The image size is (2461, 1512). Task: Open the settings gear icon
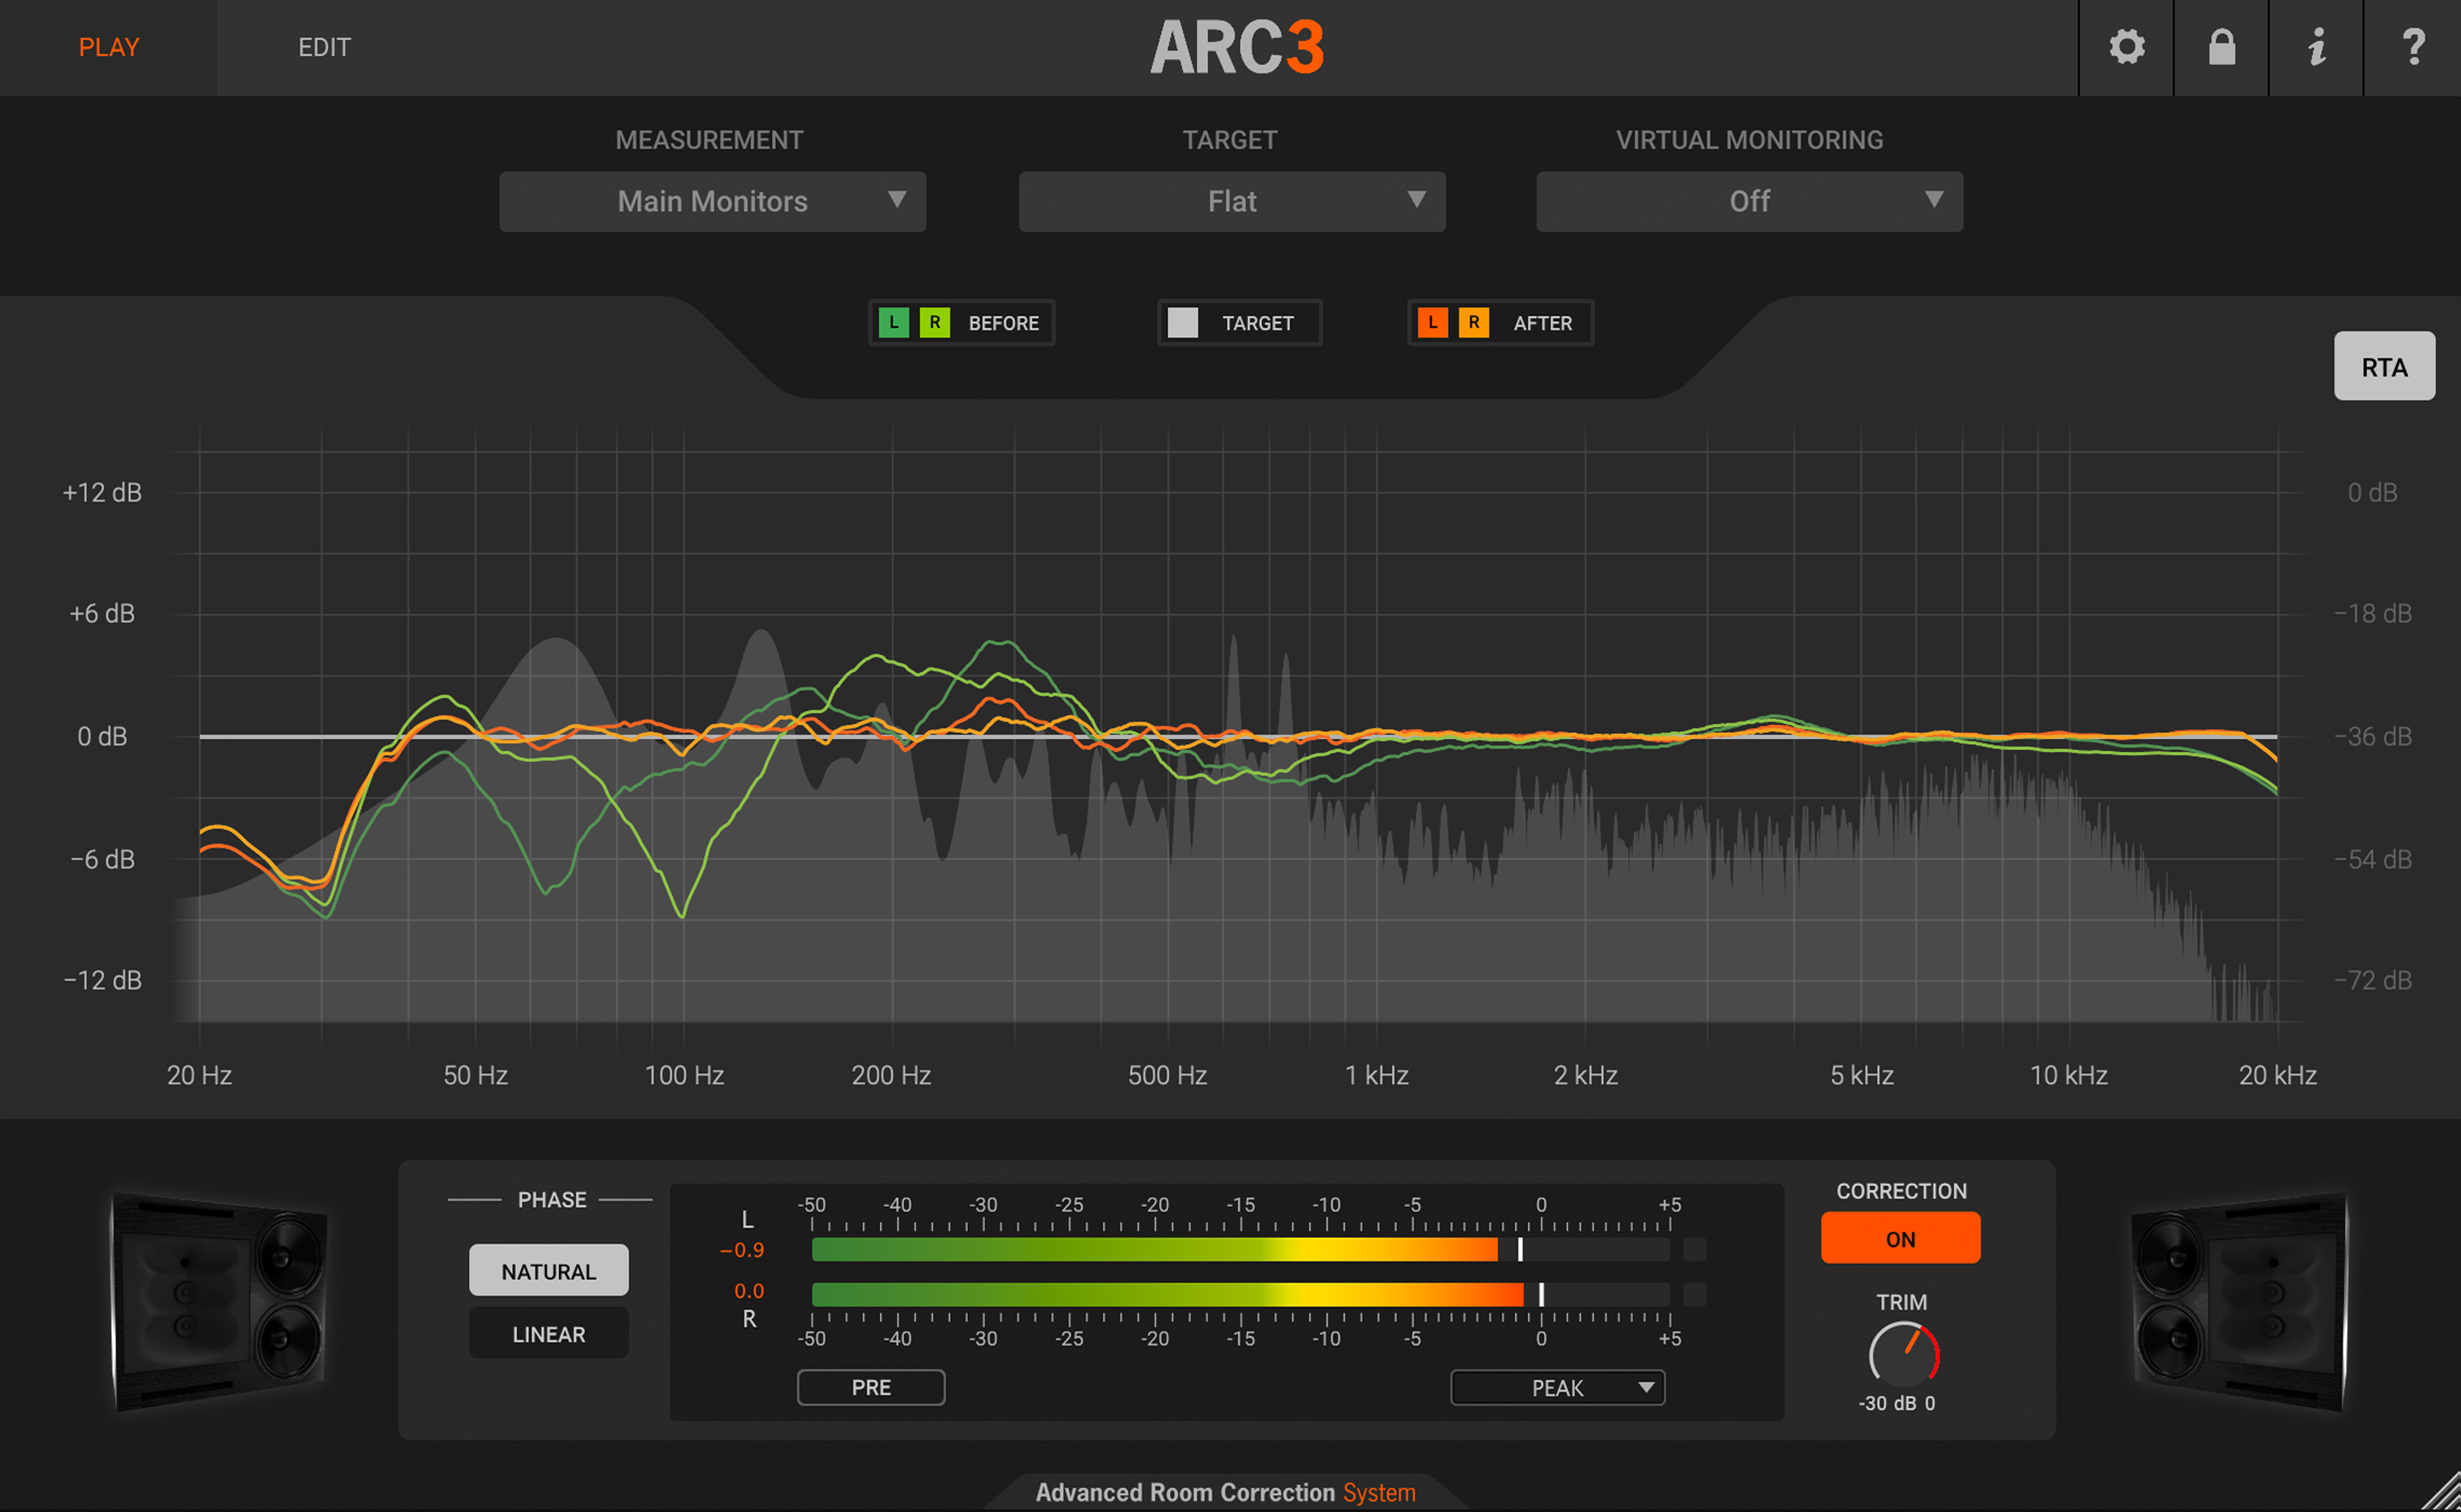pyautogui.click(x=2126, y=47)
